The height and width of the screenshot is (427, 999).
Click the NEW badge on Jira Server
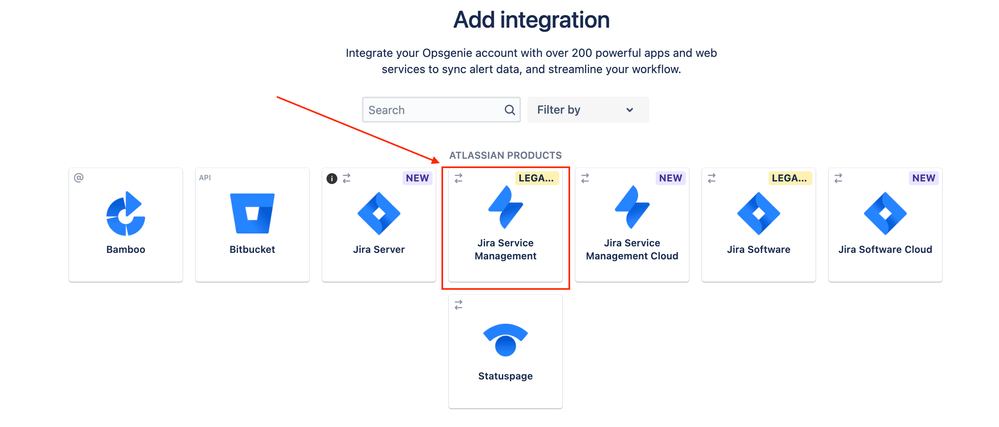tap(417, 178)
